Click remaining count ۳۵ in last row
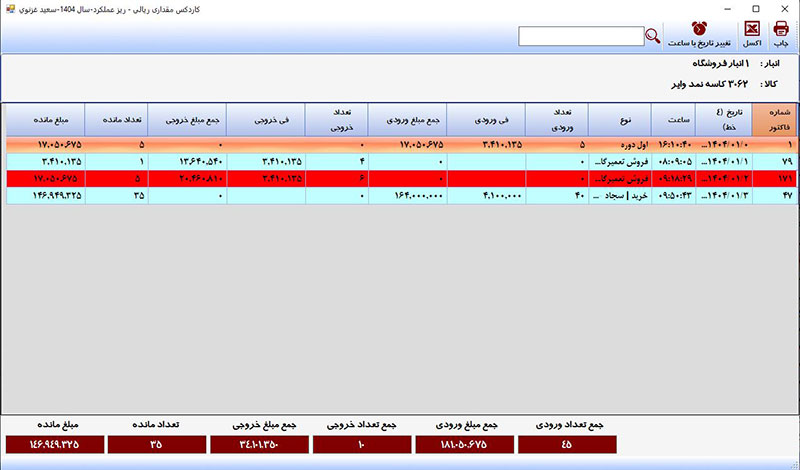The height and width of the screenshot is (470, 800). tap(117, 195)
